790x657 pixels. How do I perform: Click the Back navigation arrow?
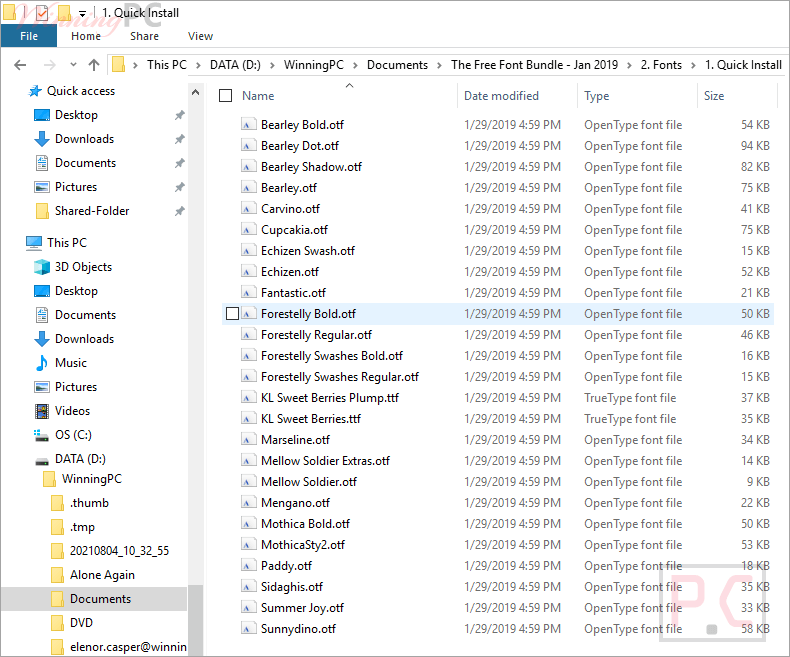[x=20, y=65]
